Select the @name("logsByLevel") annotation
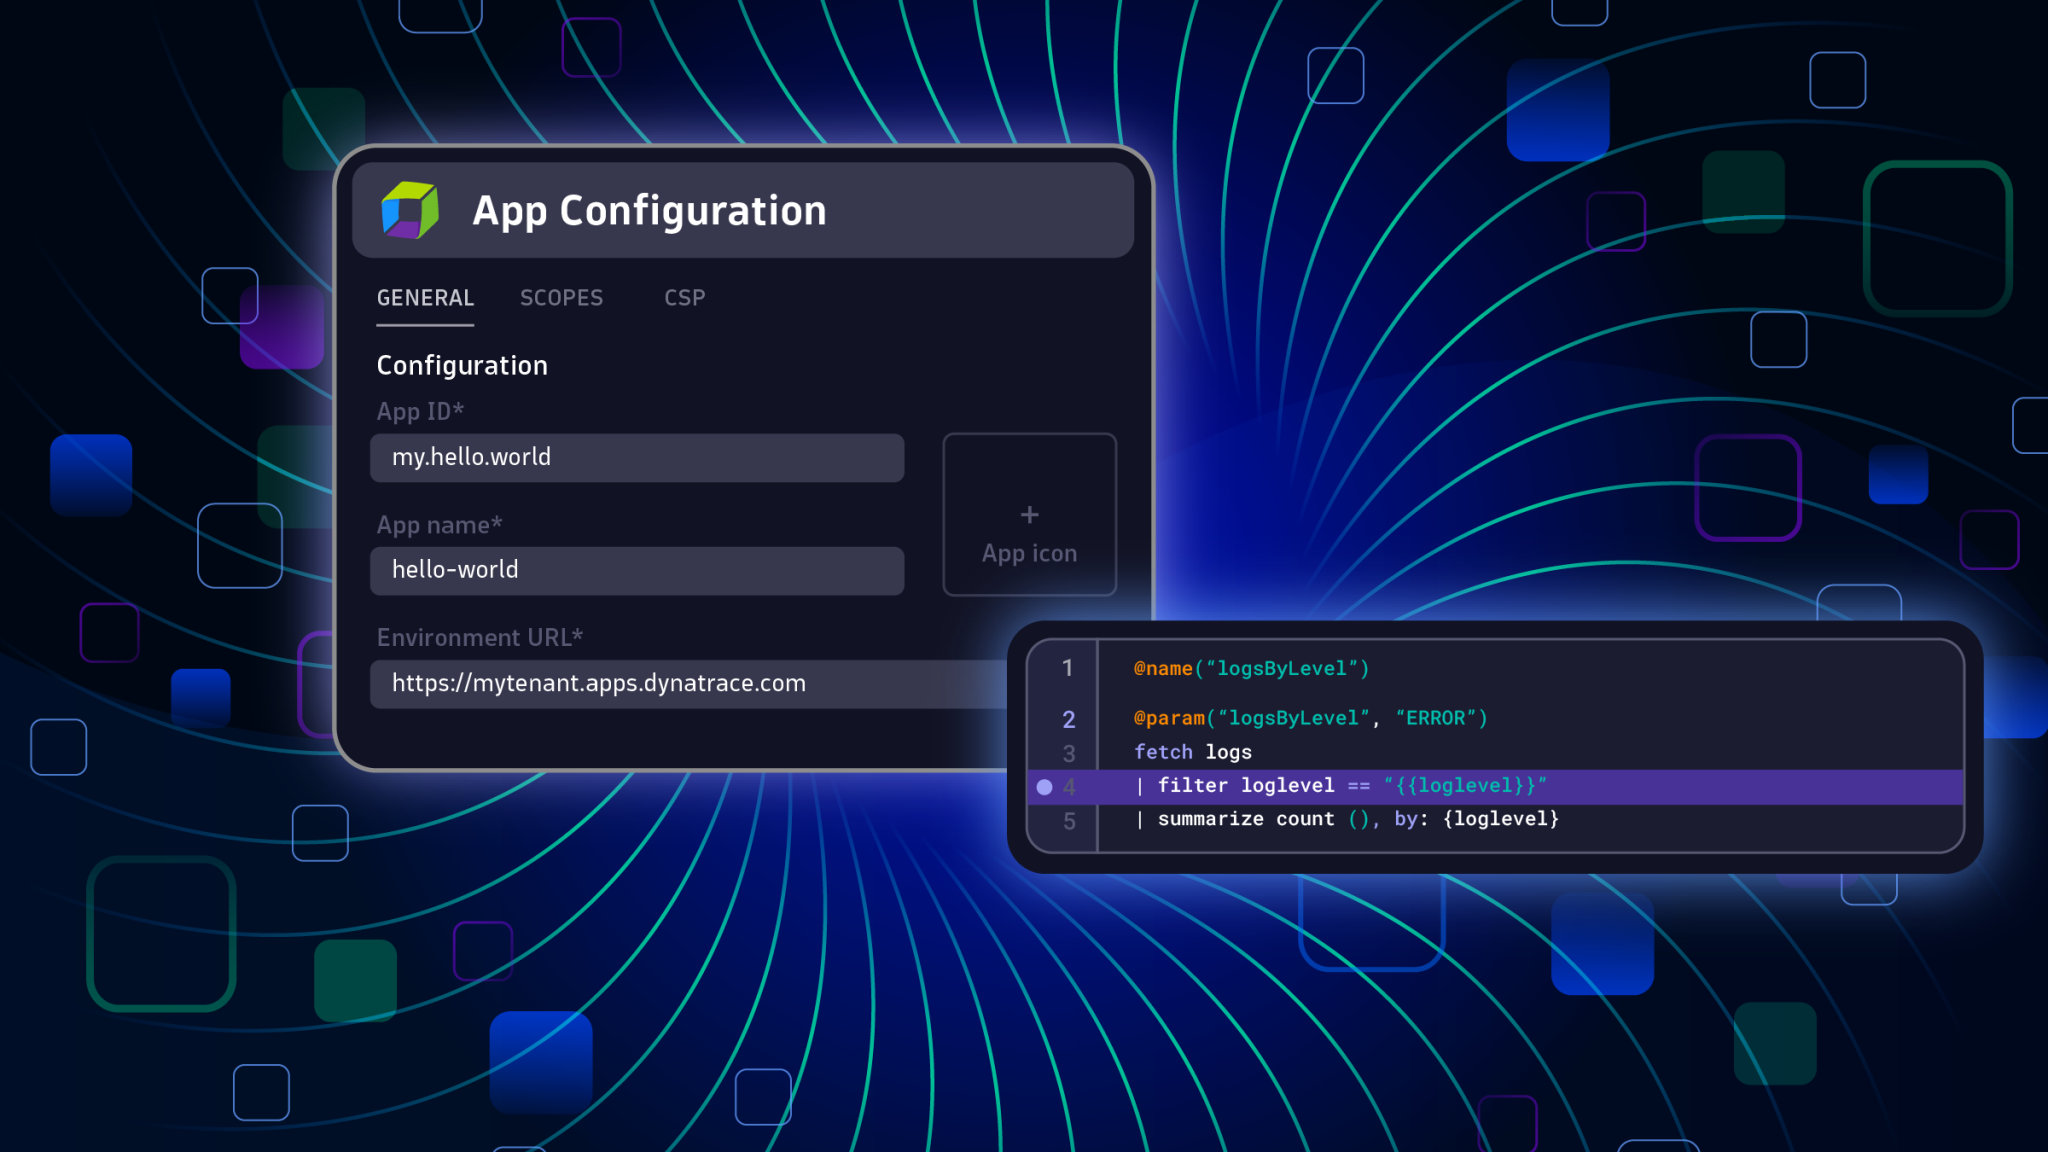2048x1152 pixels. pyautogui.click(x=1250, y=668)
